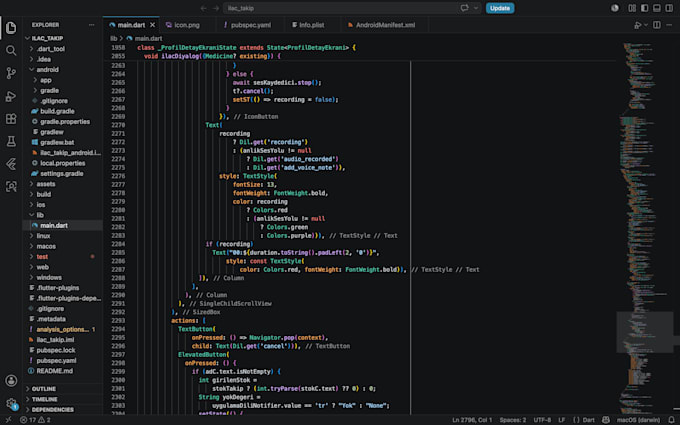Open the Flutter sidebar view
The width and height of the screenshot is (680, 425).
[11, 164]
